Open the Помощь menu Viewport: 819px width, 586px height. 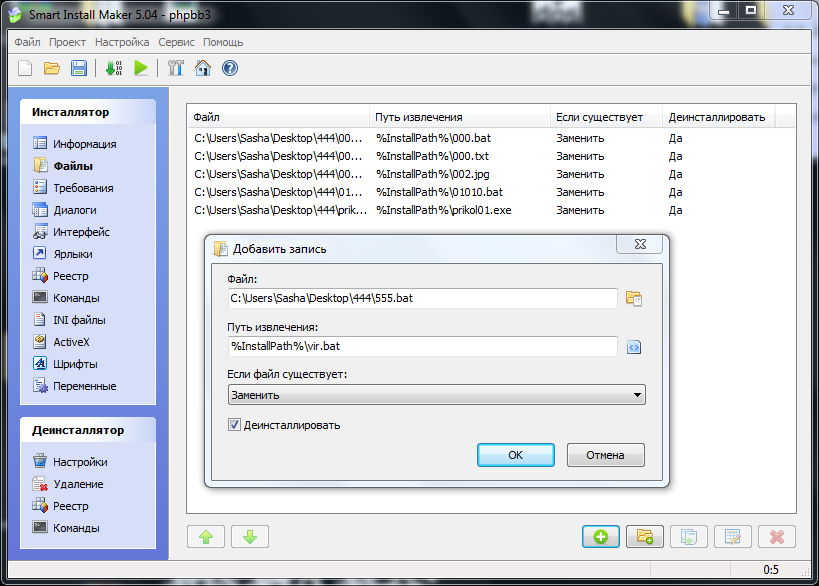click(x=223, y=42)
